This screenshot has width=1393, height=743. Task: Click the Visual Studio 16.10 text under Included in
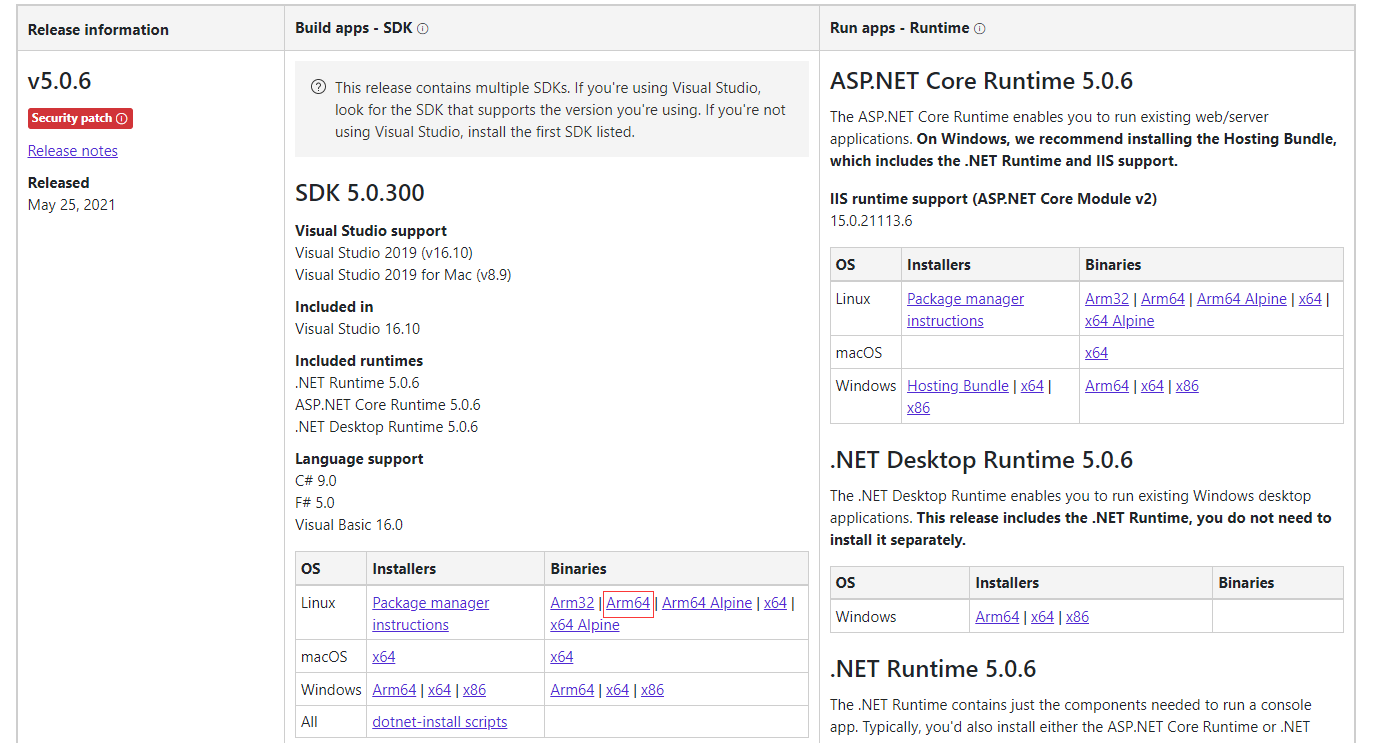pos(359,329)
